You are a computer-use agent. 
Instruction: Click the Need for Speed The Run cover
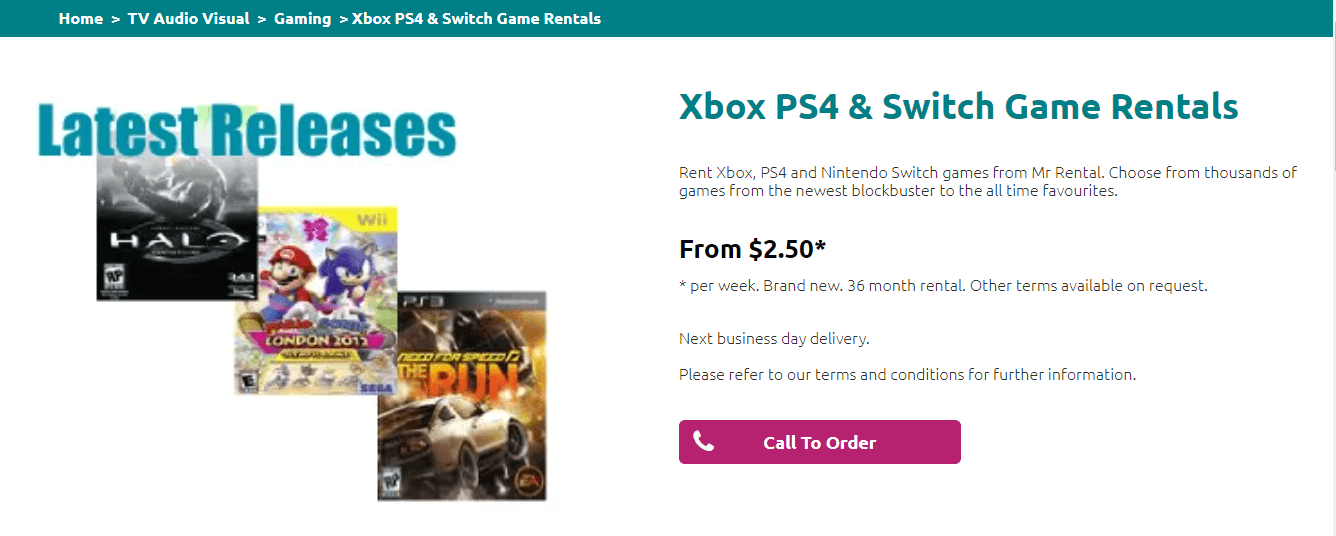[462, 395]
